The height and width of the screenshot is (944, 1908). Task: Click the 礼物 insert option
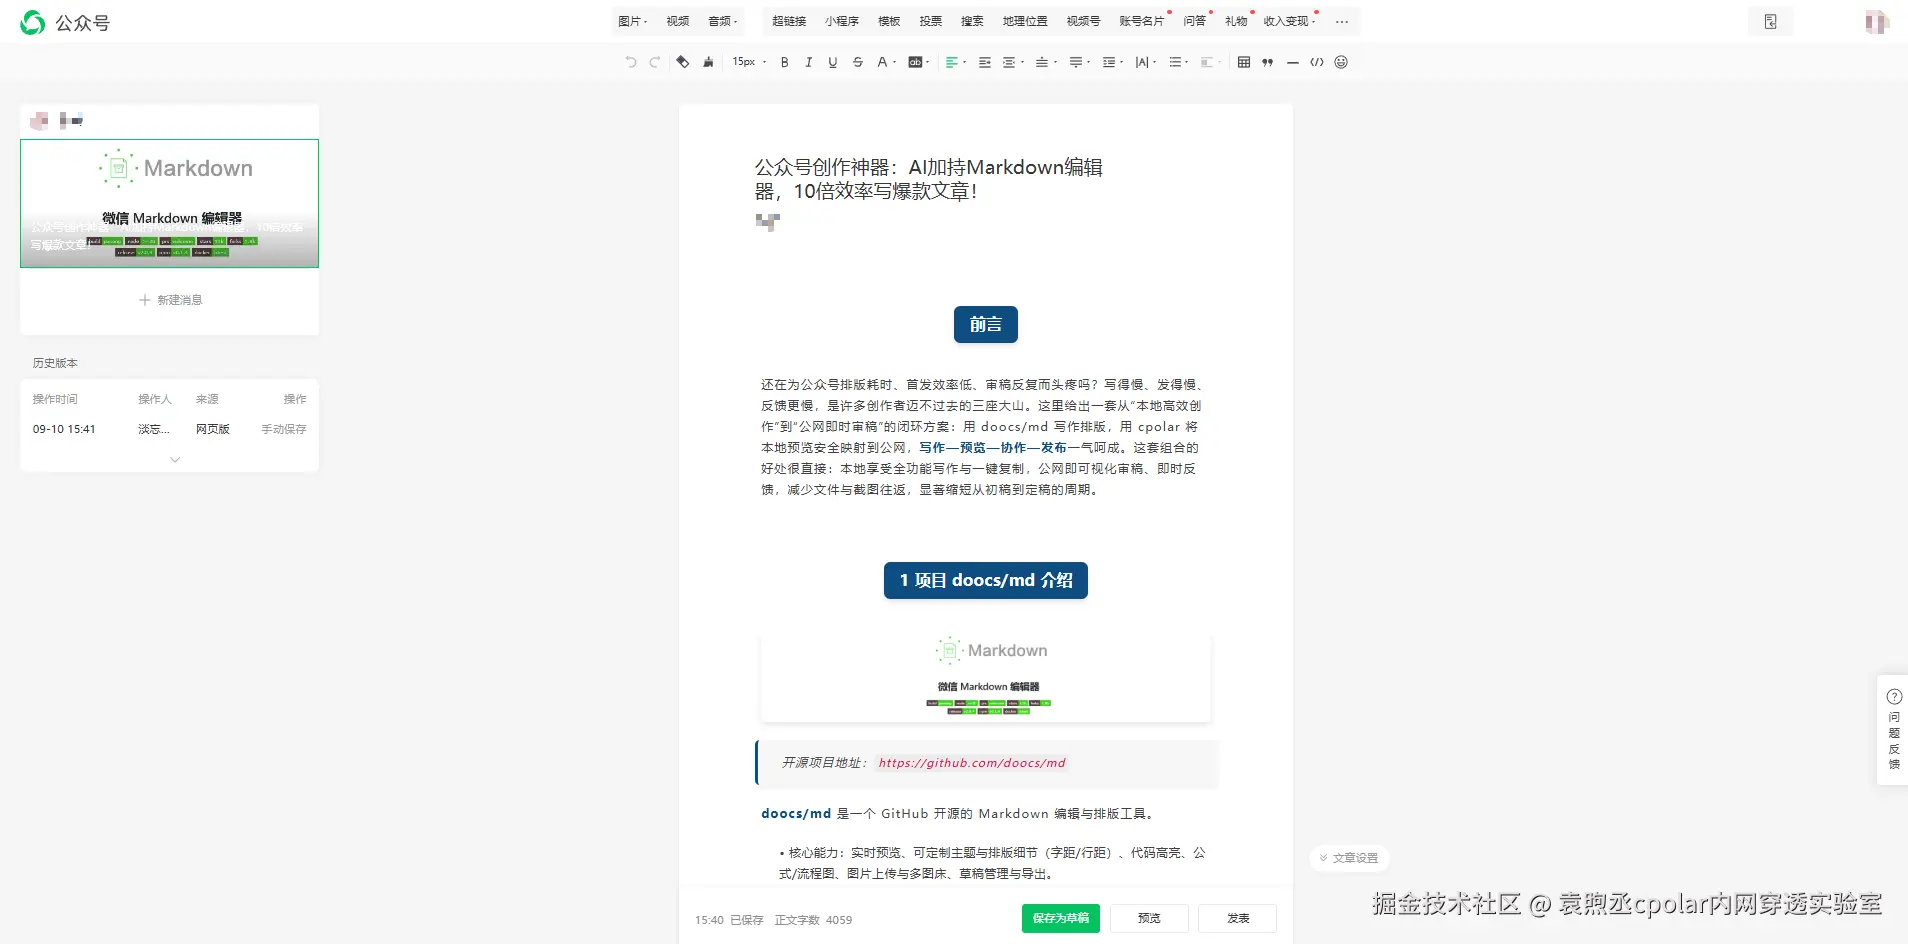click(1237, 21)
